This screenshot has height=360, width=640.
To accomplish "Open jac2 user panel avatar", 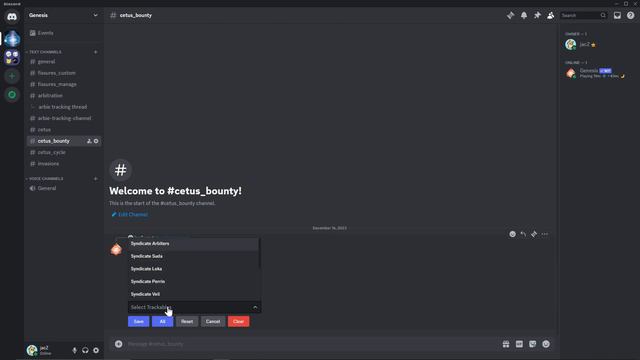I will coord(32,350).
